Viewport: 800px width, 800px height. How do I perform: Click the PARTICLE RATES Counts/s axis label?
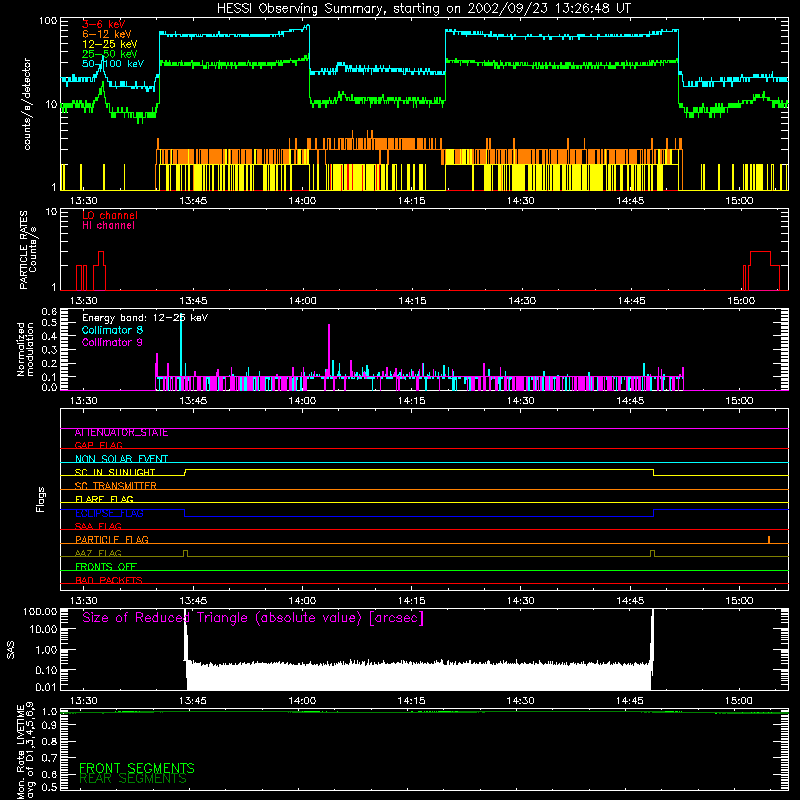coord(28,250)
